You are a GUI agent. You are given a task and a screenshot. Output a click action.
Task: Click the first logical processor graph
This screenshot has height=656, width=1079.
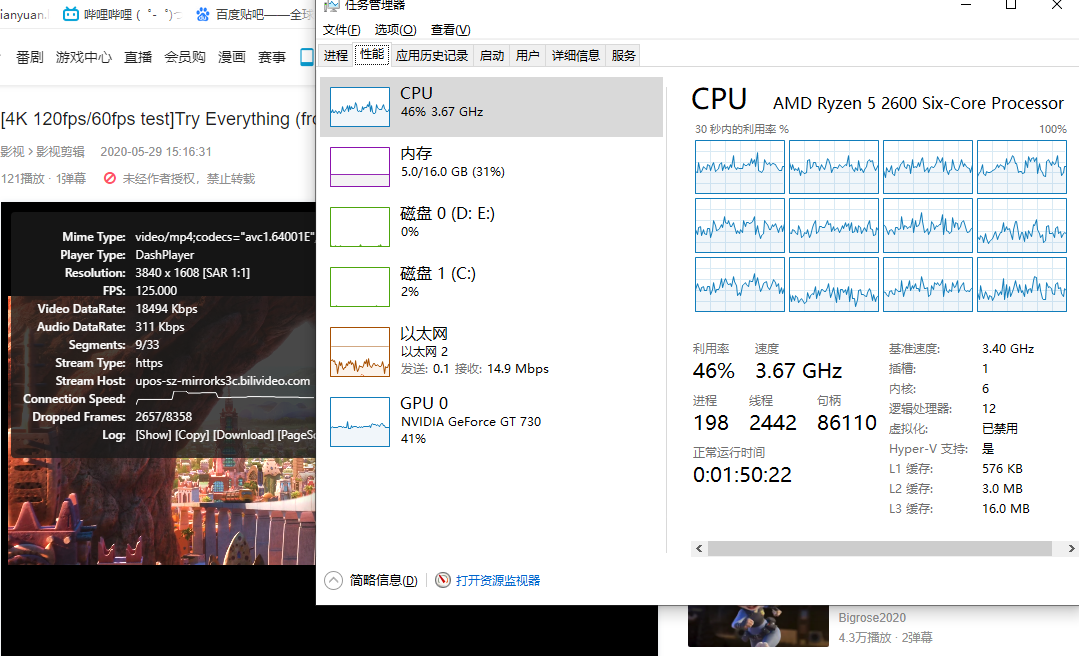pyautogui.click(x=740, y=167)
